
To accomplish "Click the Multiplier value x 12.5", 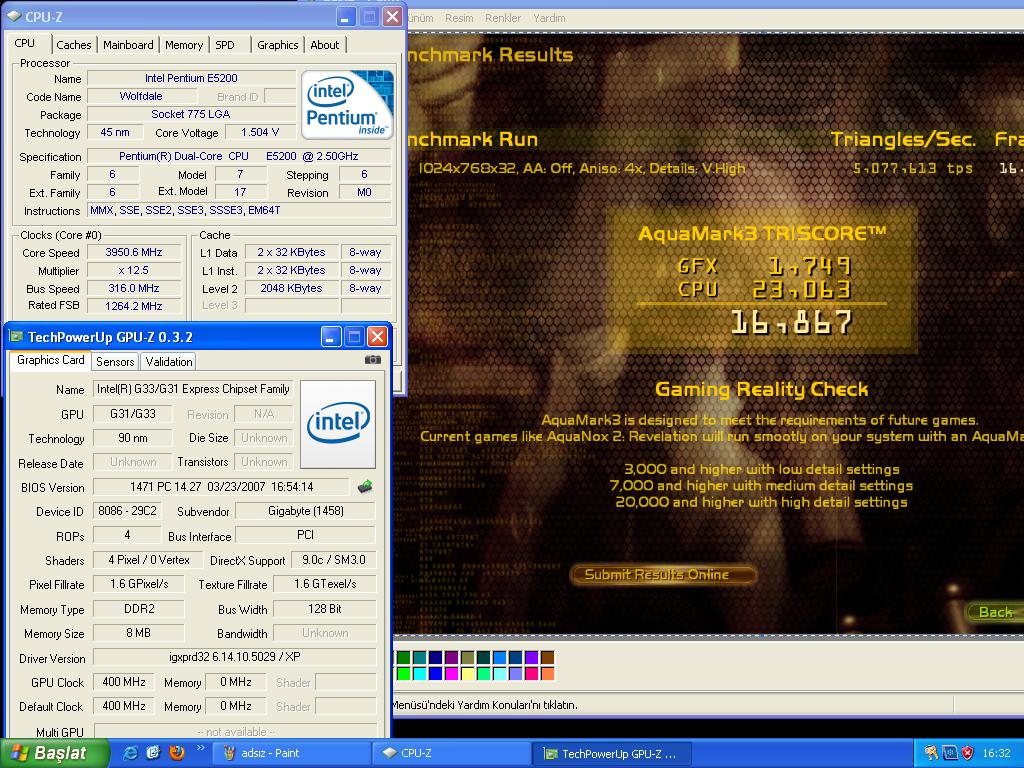I will pyautogui.click(x=134, y=270).
